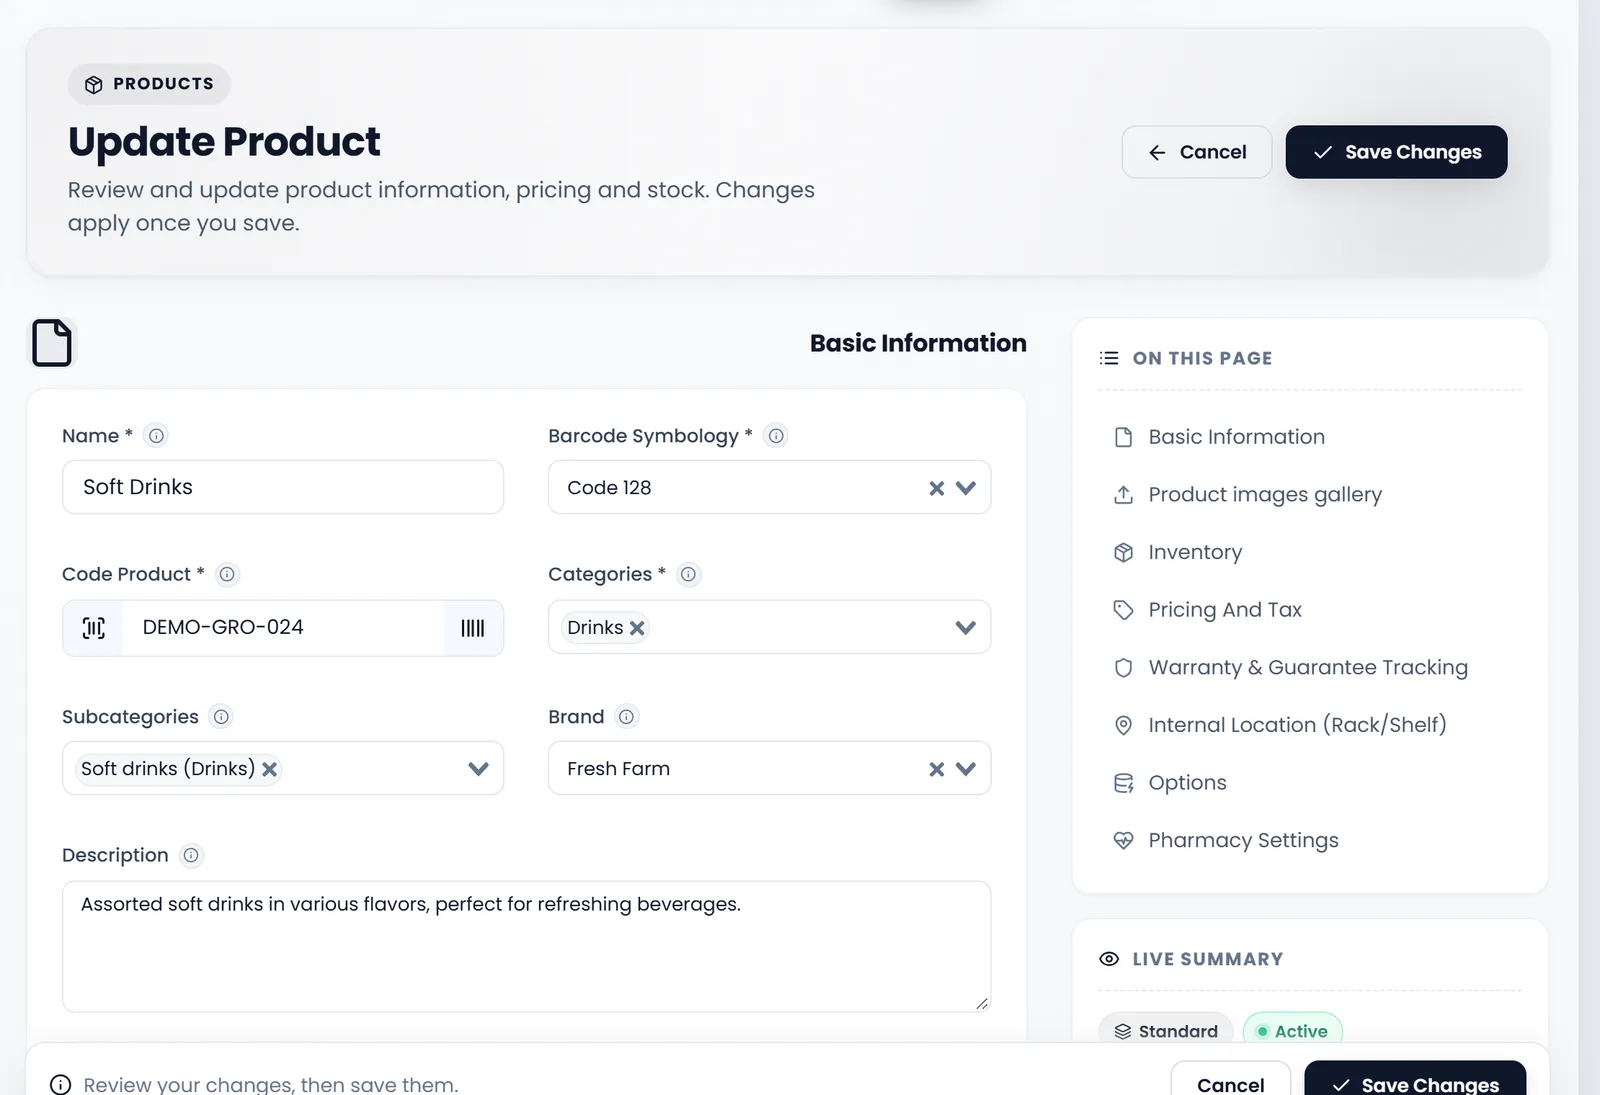The height and width of the screenshot is (1095, 1600).
Task: Click the info icon beside Barcode Symbology
Action: pyautogui.click(x=776, y=436)
